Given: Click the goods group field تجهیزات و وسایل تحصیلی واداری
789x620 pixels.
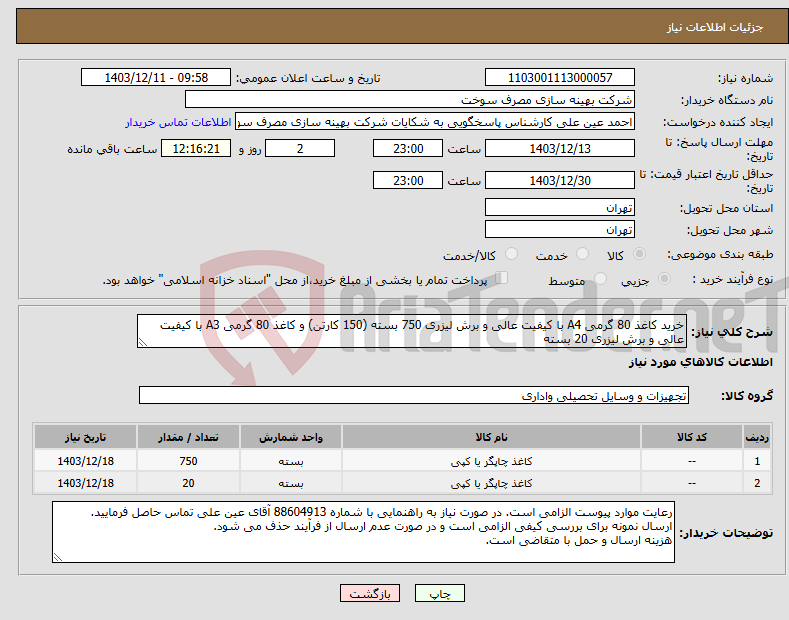Looking at the screenshot, I should 414,396.
